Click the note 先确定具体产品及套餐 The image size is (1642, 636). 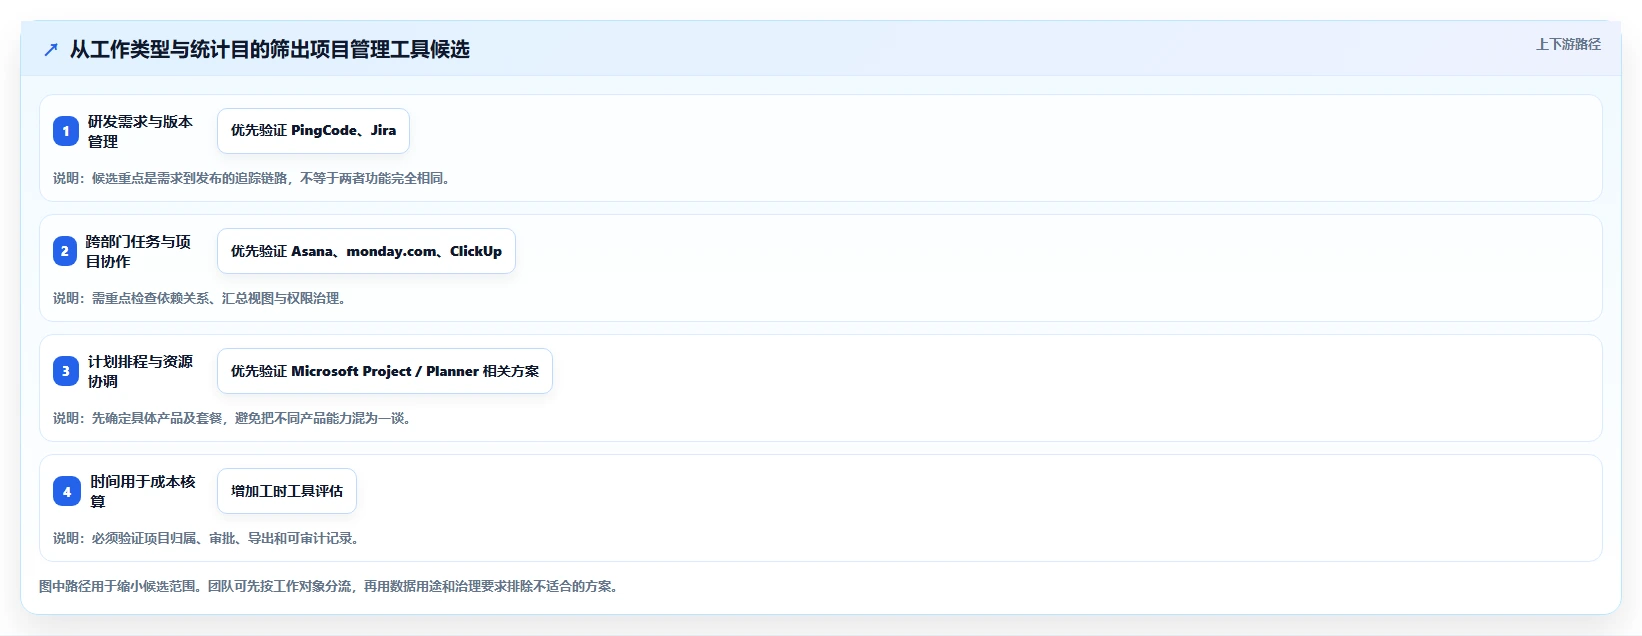(x=234, y=418)
